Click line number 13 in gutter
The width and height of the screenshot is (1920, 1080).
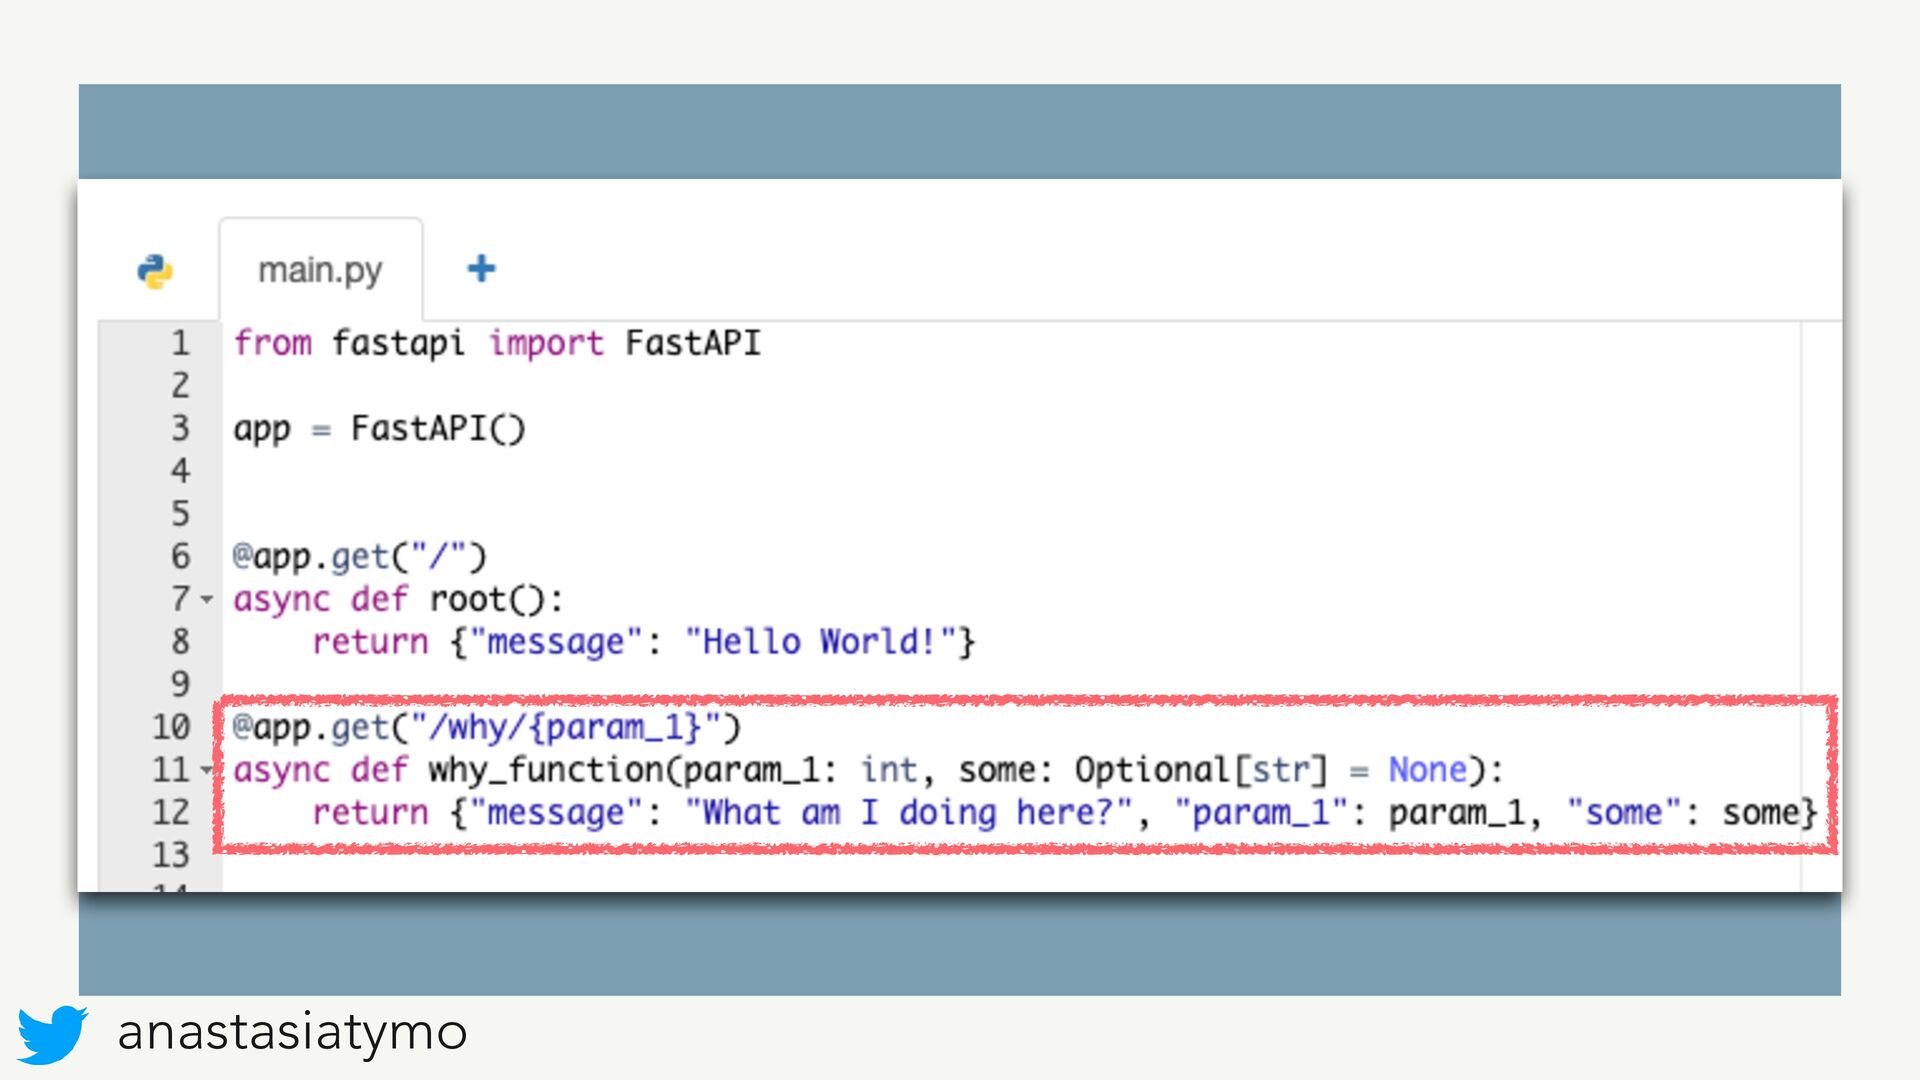click(x=171, y=855)
